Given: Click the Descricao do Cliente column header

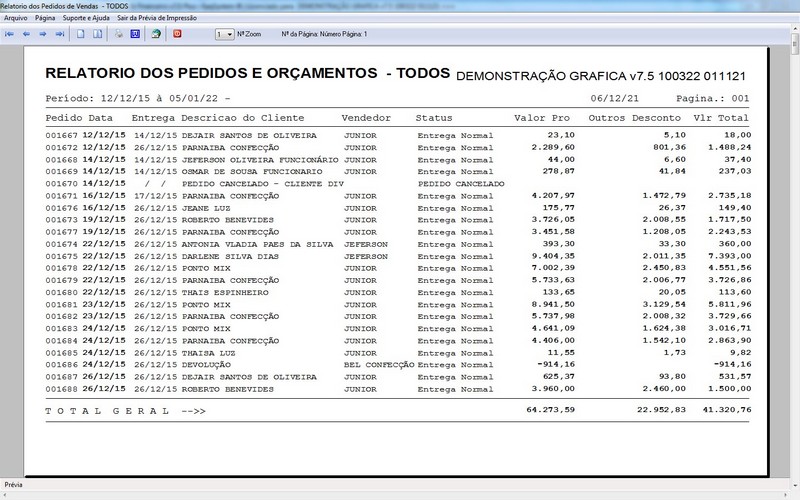Looking at the screenshot, I should [x=242, y=118].
